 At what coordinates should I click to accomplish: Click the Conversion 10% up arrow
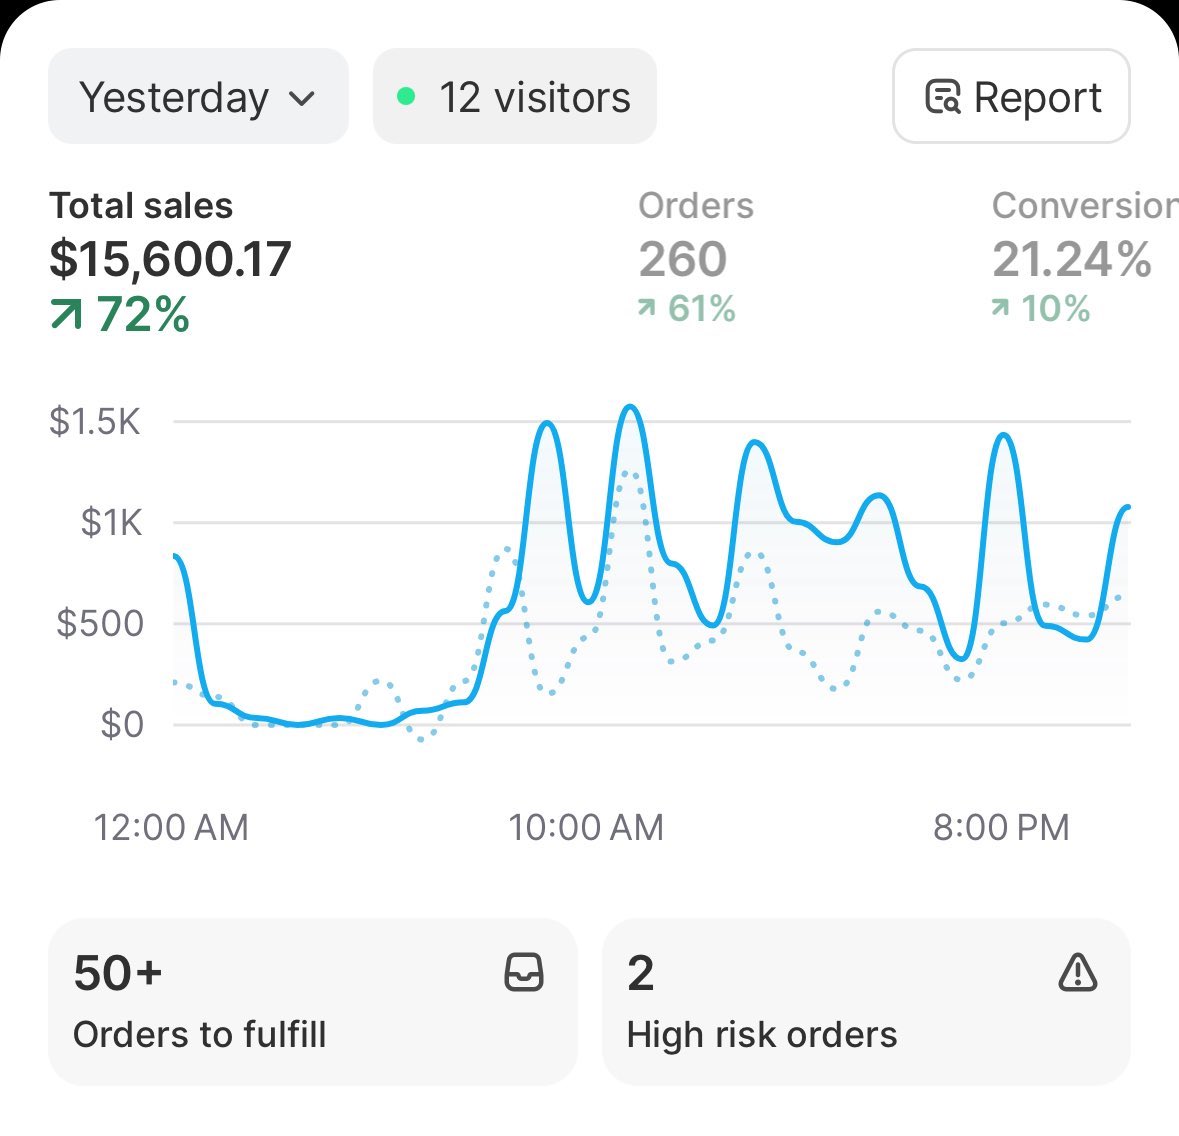(1000, 309)
